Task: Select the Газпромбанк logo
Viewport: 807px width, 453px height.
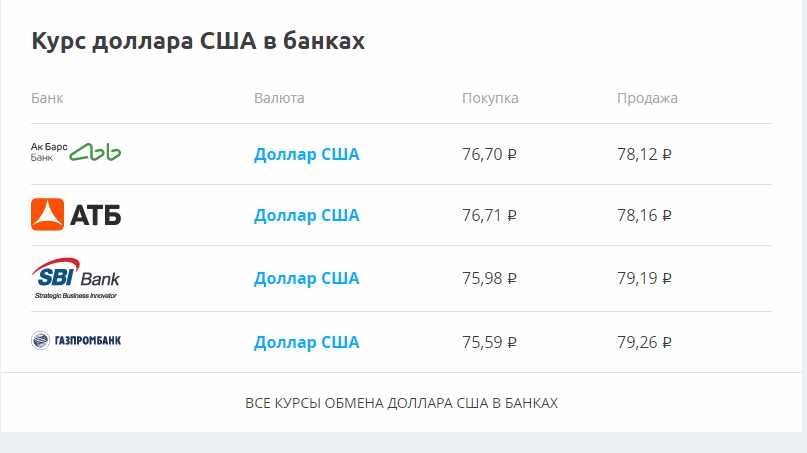Action: 76,340
